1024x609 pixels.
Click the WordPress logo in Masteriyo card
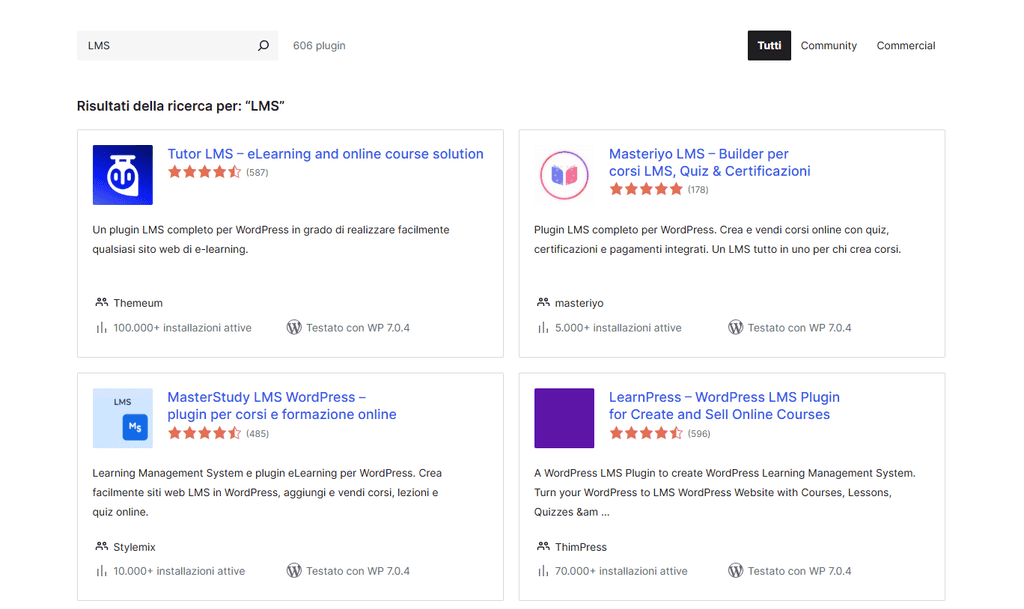click(x=735, y=327)
